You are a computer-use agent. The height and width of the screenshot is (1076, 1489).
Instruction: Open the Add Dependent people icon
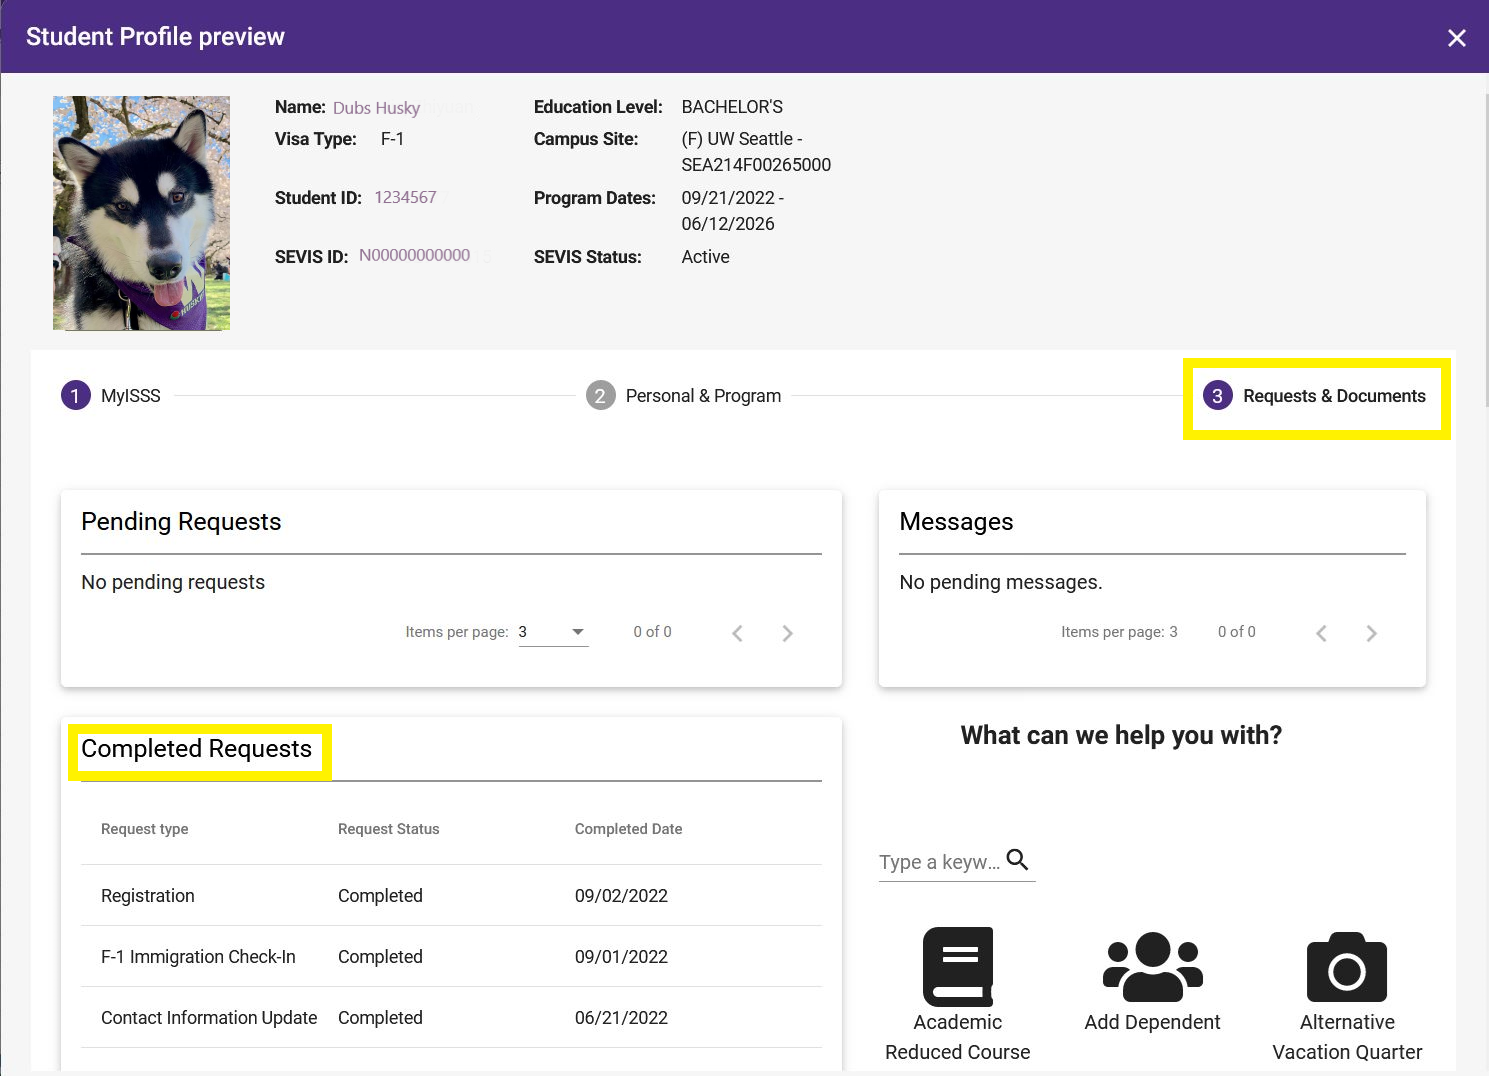coord(1152,966)
